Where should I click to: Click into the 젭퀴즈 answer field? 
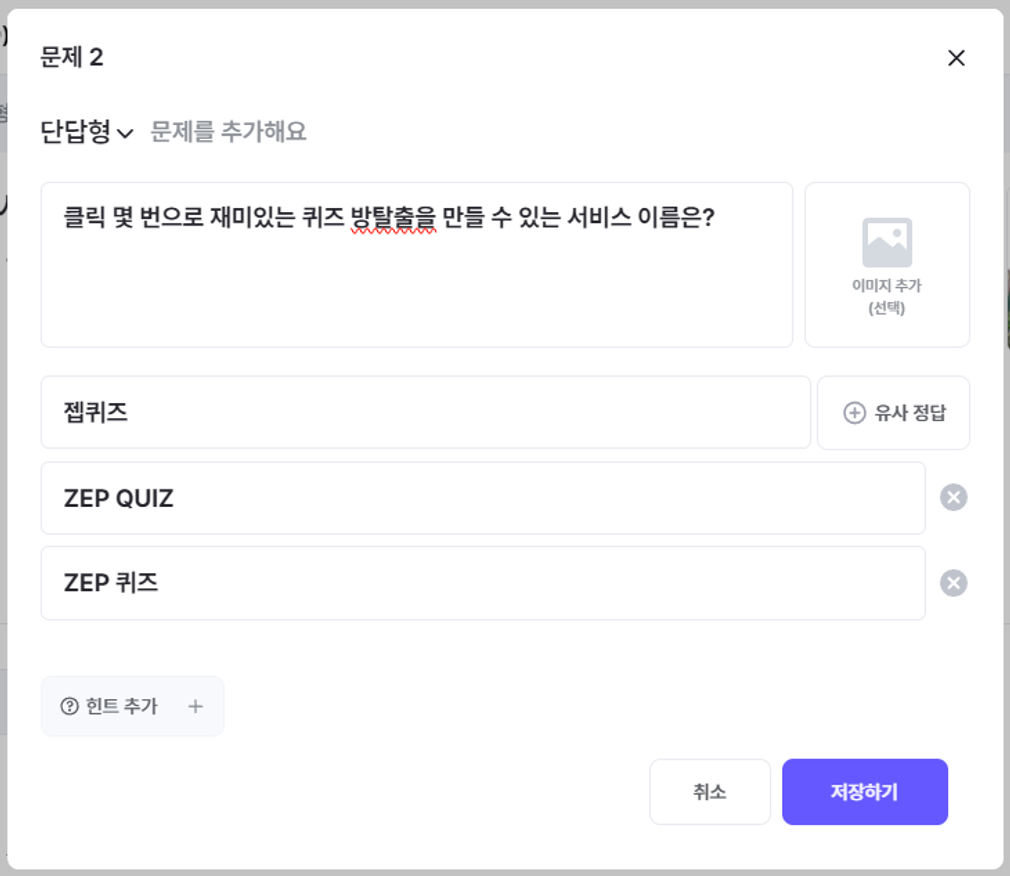tap(425, 413)
